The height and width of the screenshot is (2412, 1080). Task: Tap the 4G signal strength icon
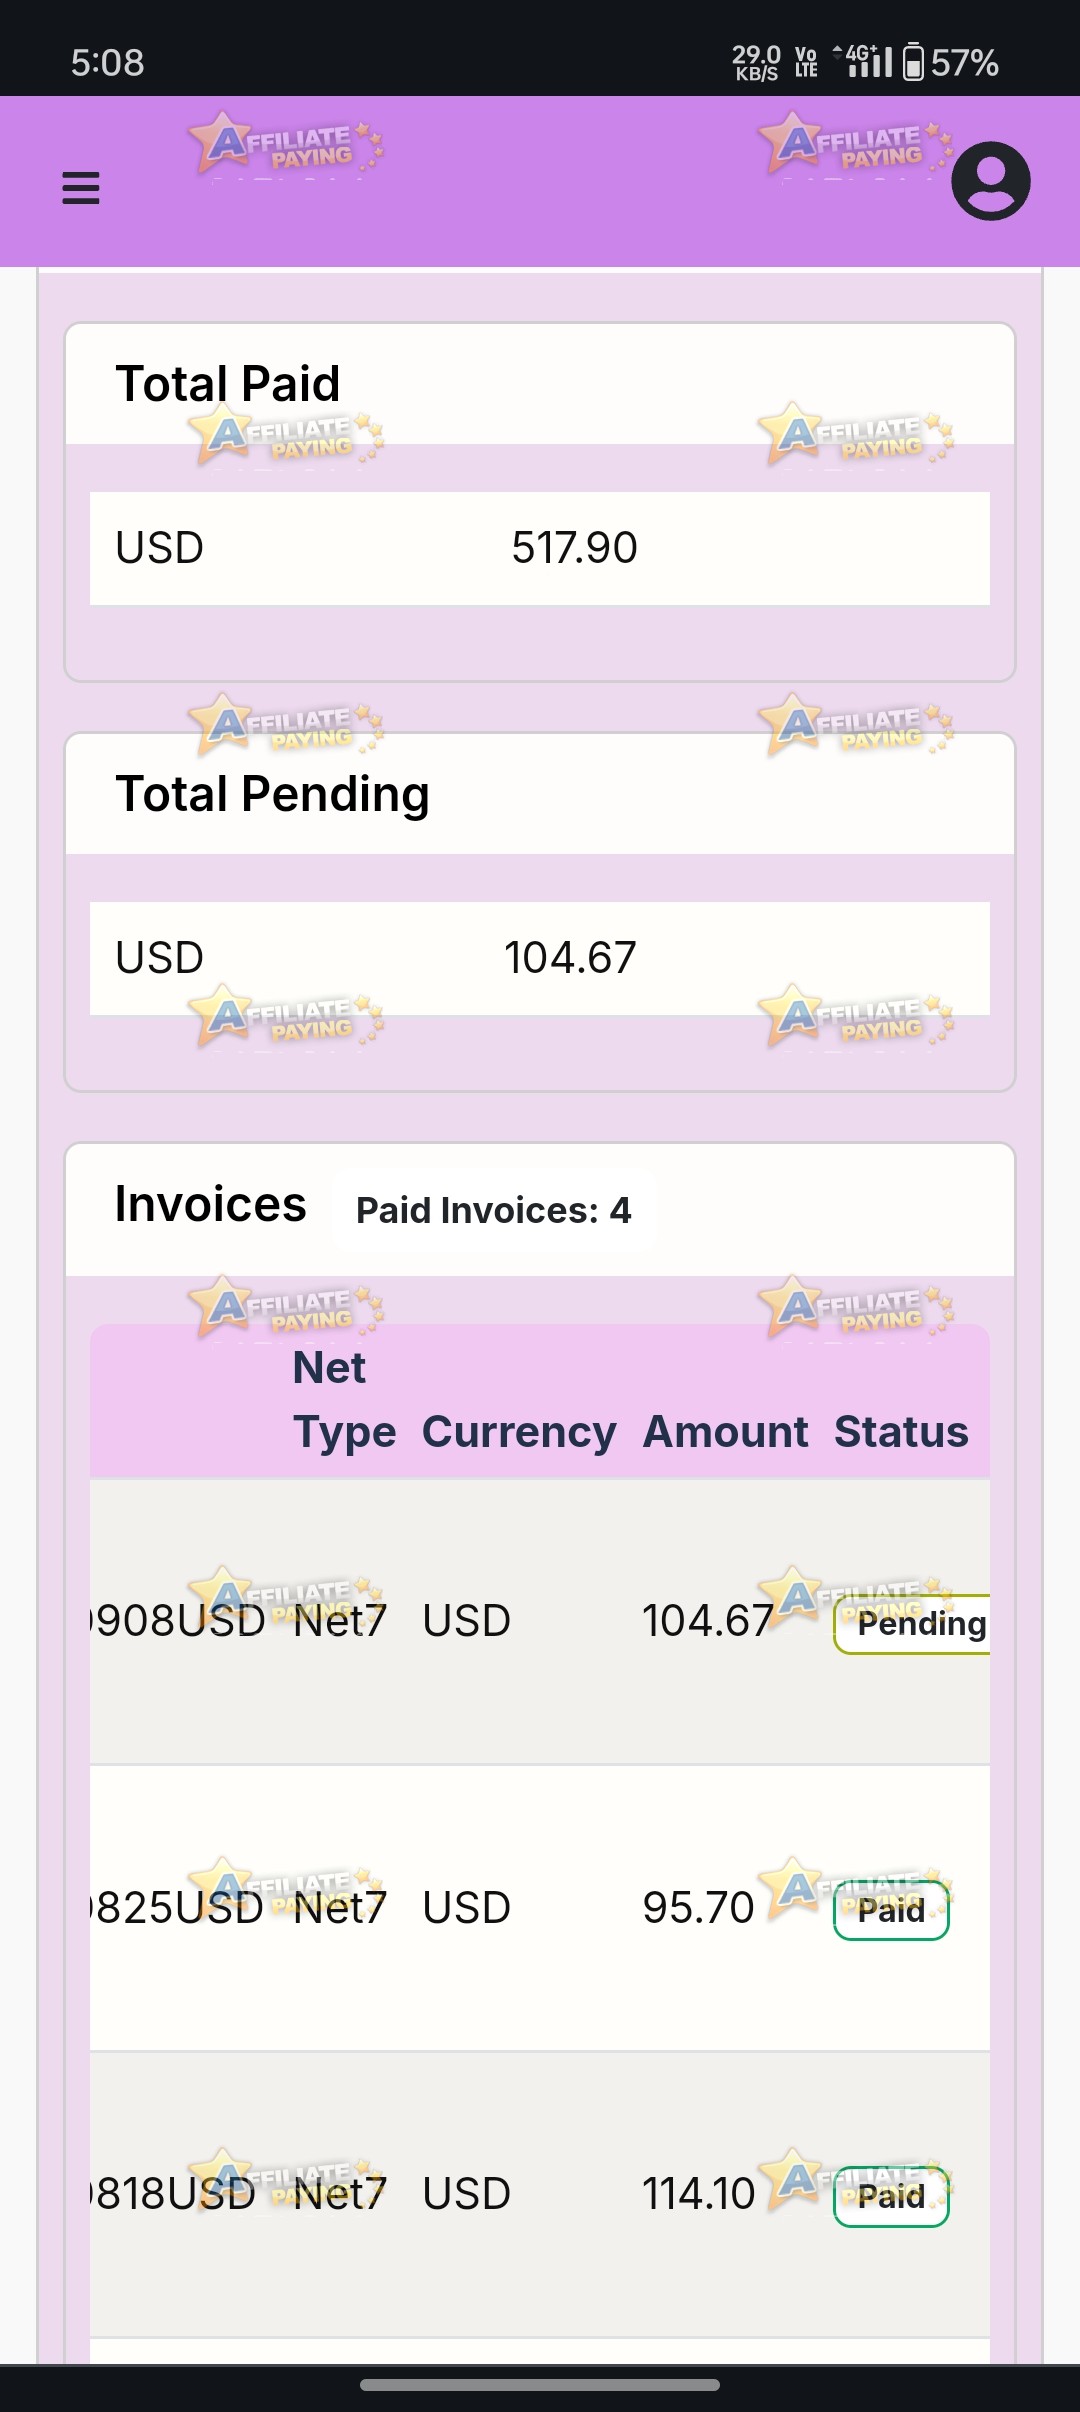coord(863,61)
